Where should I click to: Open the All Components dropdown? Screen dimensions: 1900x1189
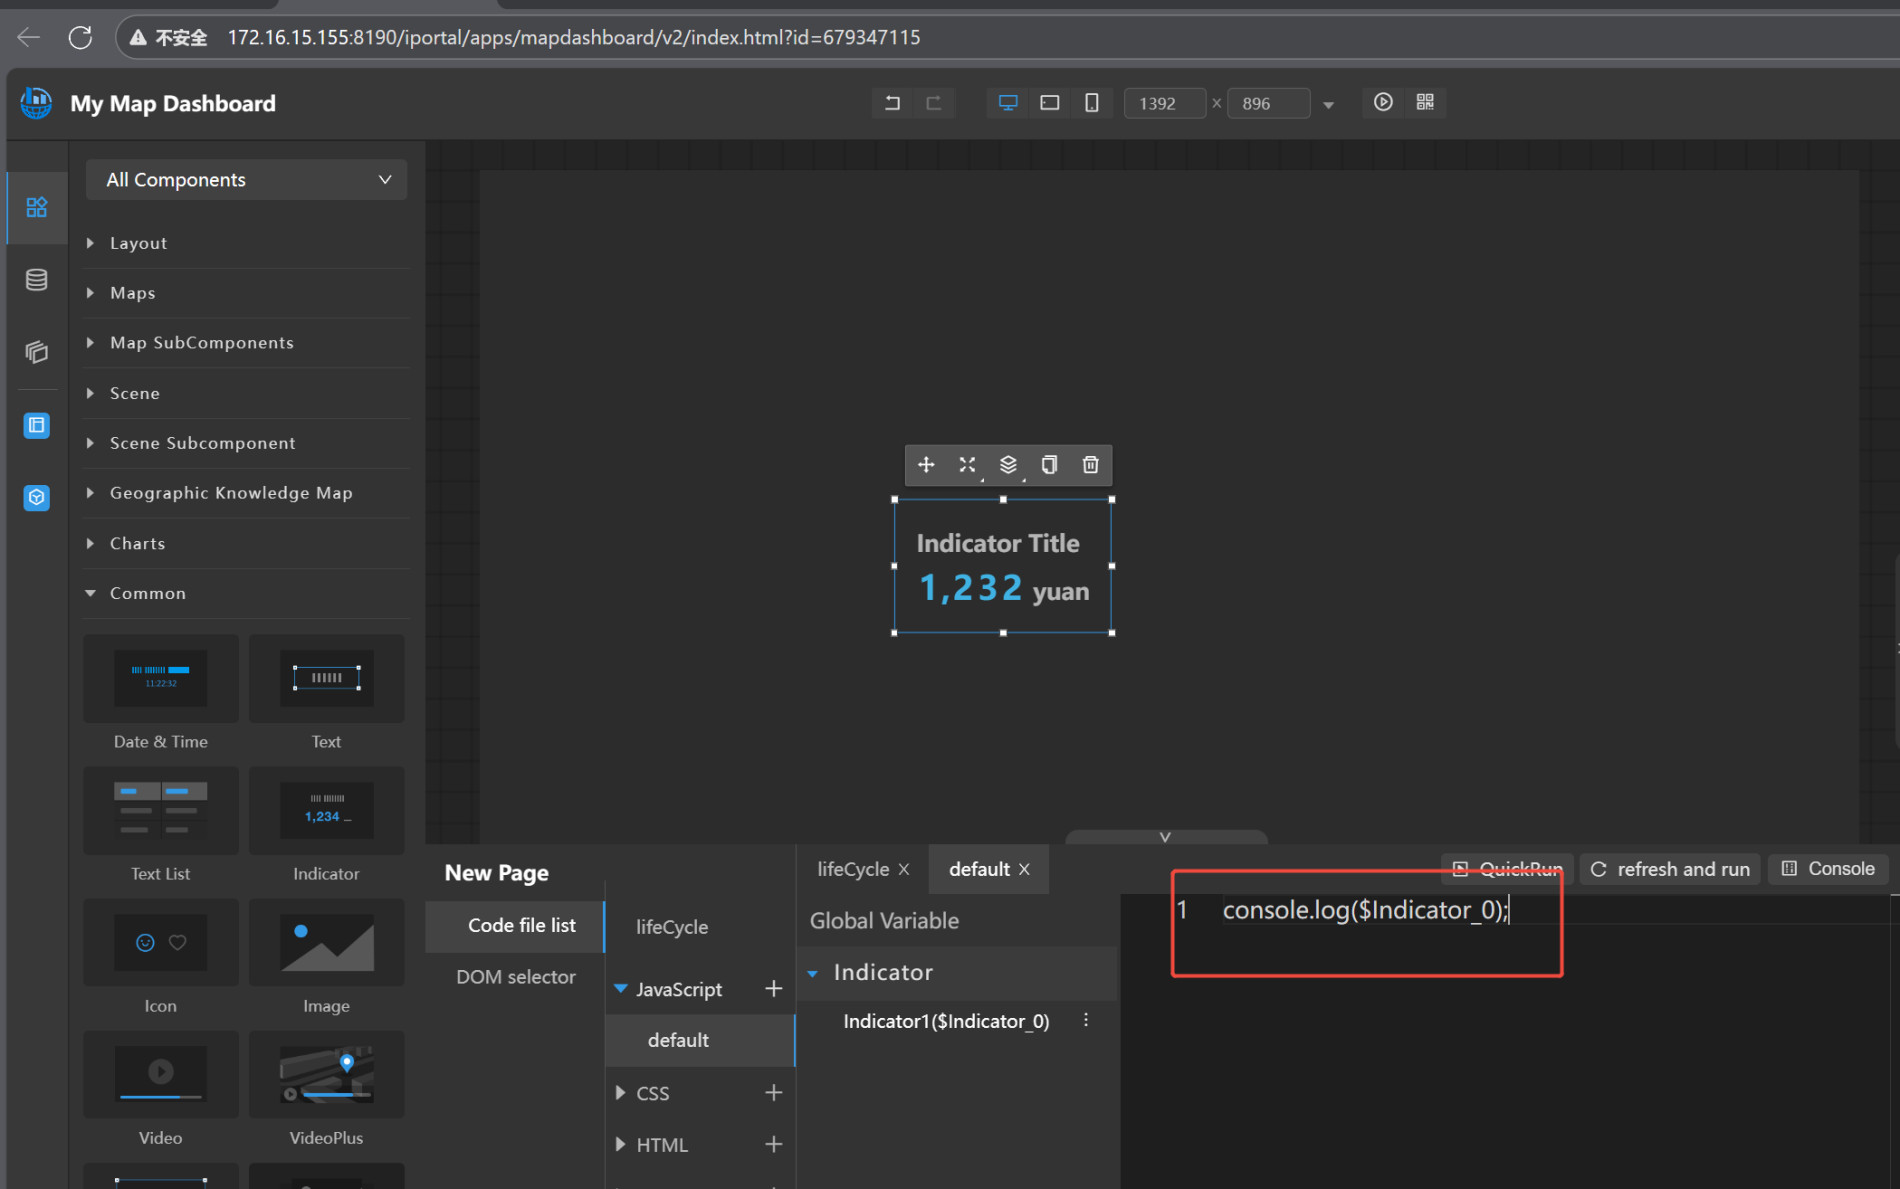[x=247, y=180]
